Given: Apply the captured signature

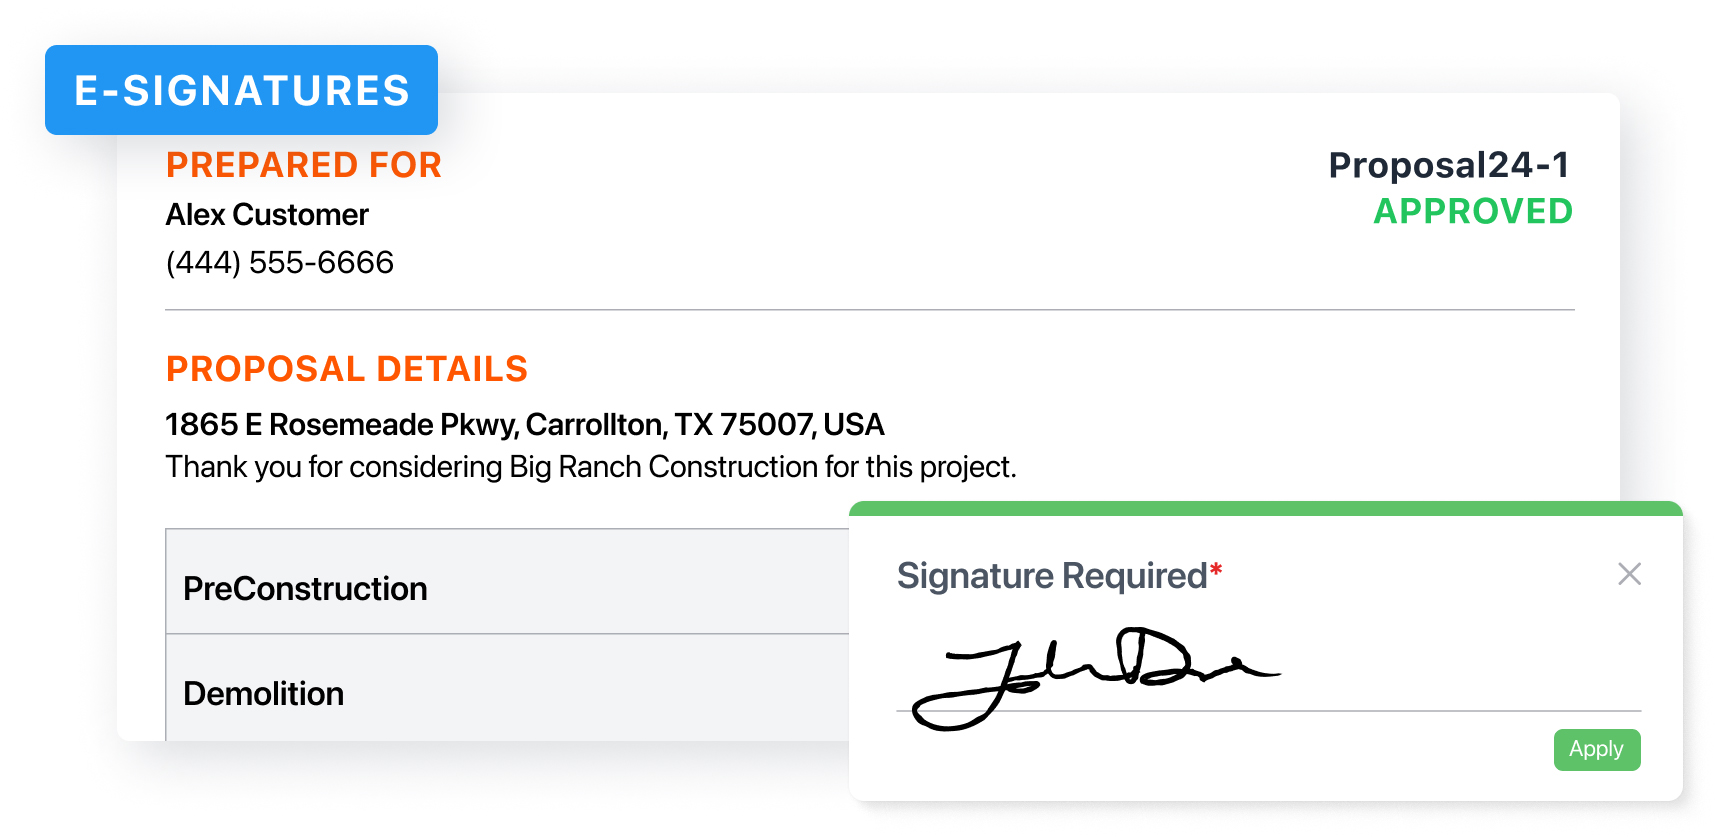Looking at the screenshot, I should click(x=1596, y=749).
